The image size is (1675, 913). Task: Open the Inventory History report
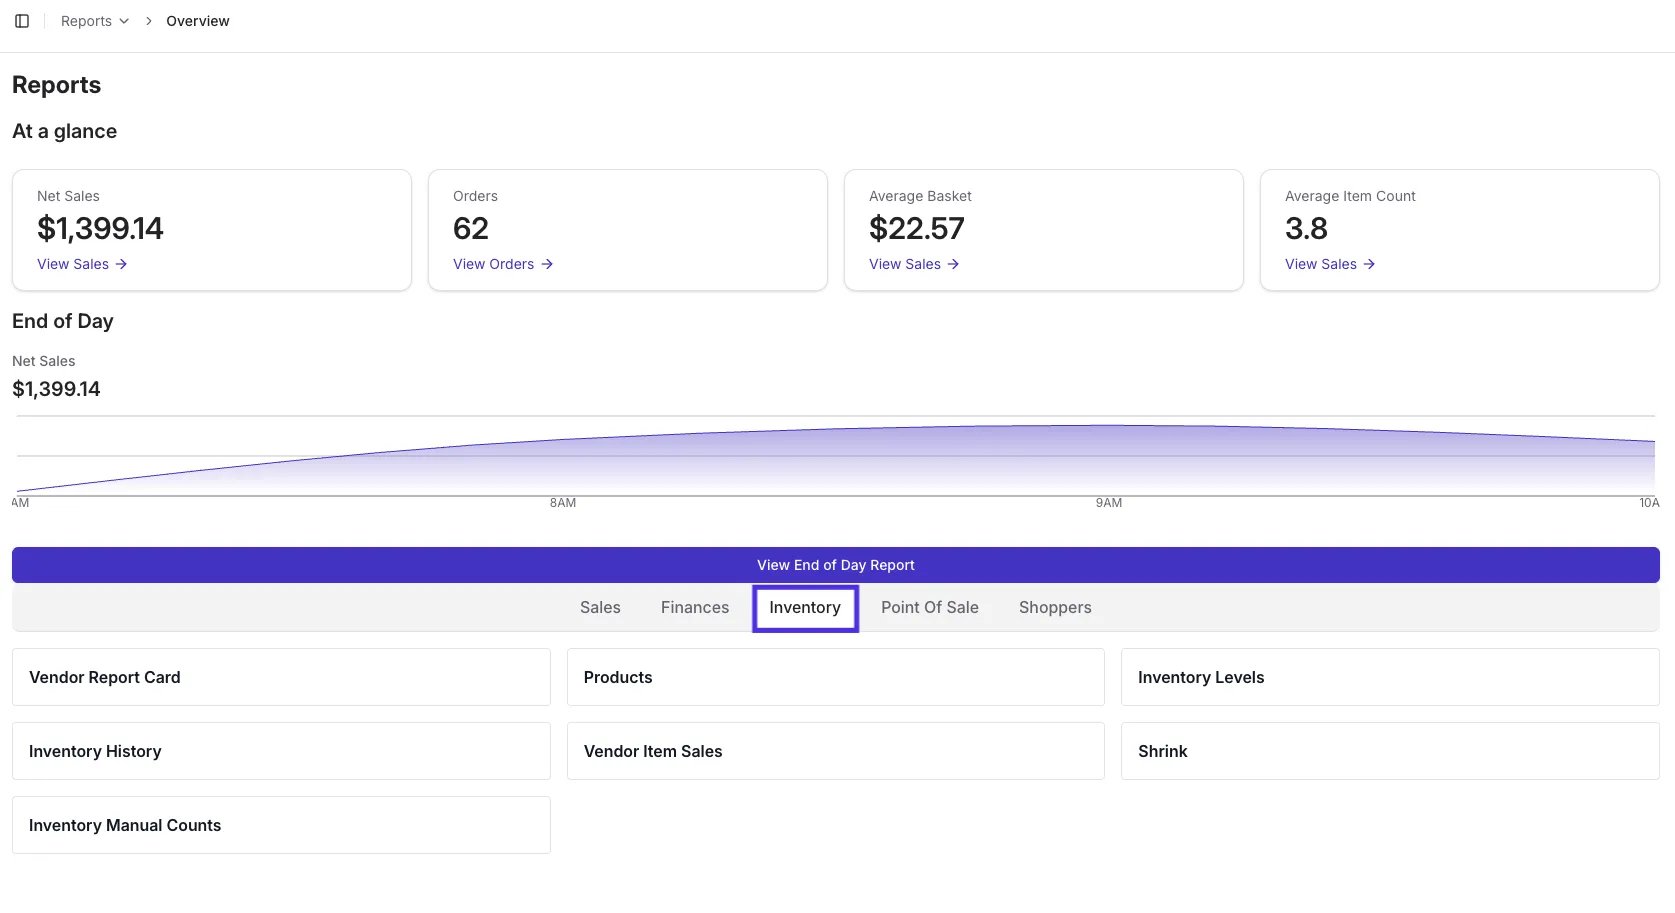pyautogui.click(x=281, y=751)
